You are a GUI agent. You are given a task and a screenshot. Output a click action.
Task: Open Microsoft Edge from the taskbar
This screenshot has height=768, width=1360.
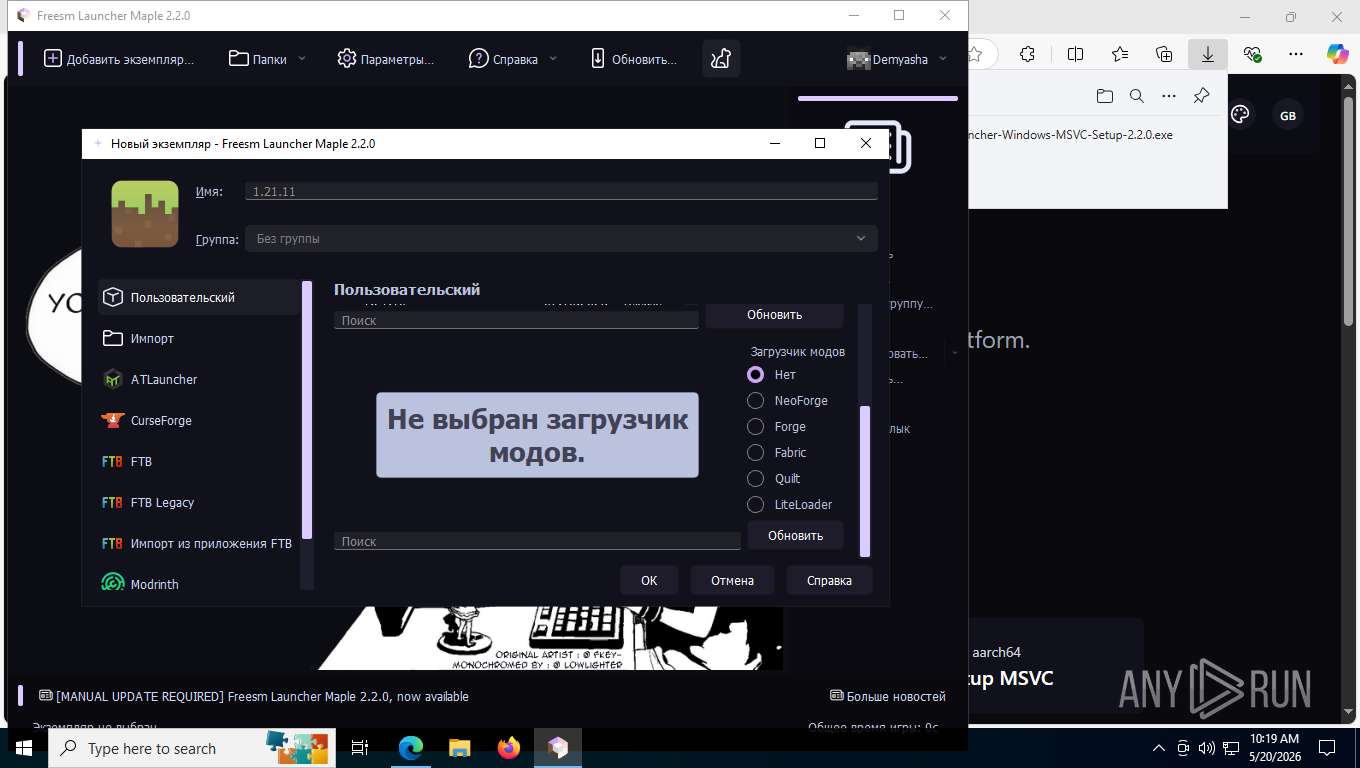[410, 748]
